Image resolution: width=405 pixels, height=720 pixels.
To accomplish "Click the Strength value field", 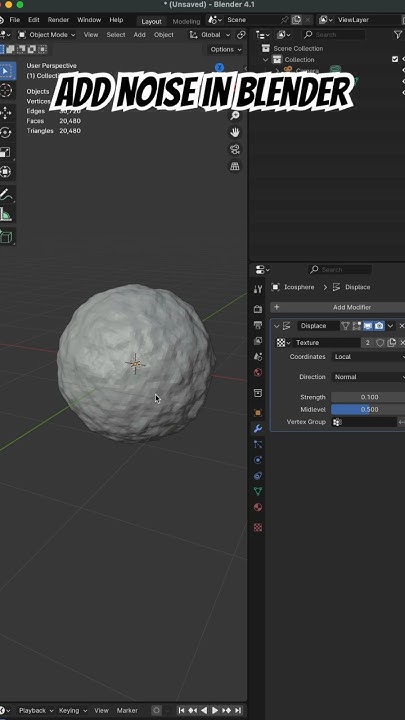I will coord(368,397).
